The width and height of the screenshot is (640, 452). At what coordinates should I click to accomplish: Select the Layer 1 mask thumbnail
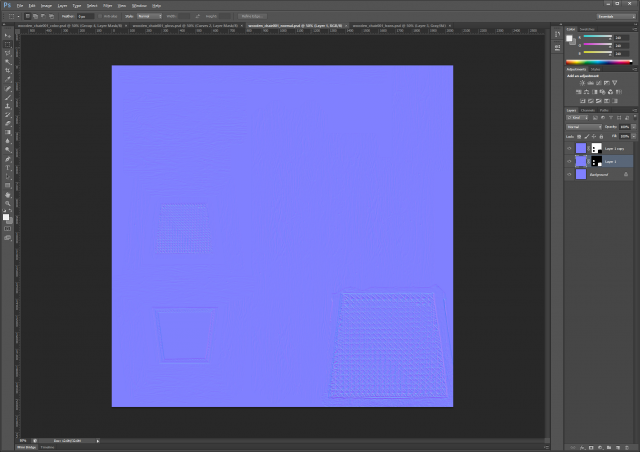click(x=596, y=161)
